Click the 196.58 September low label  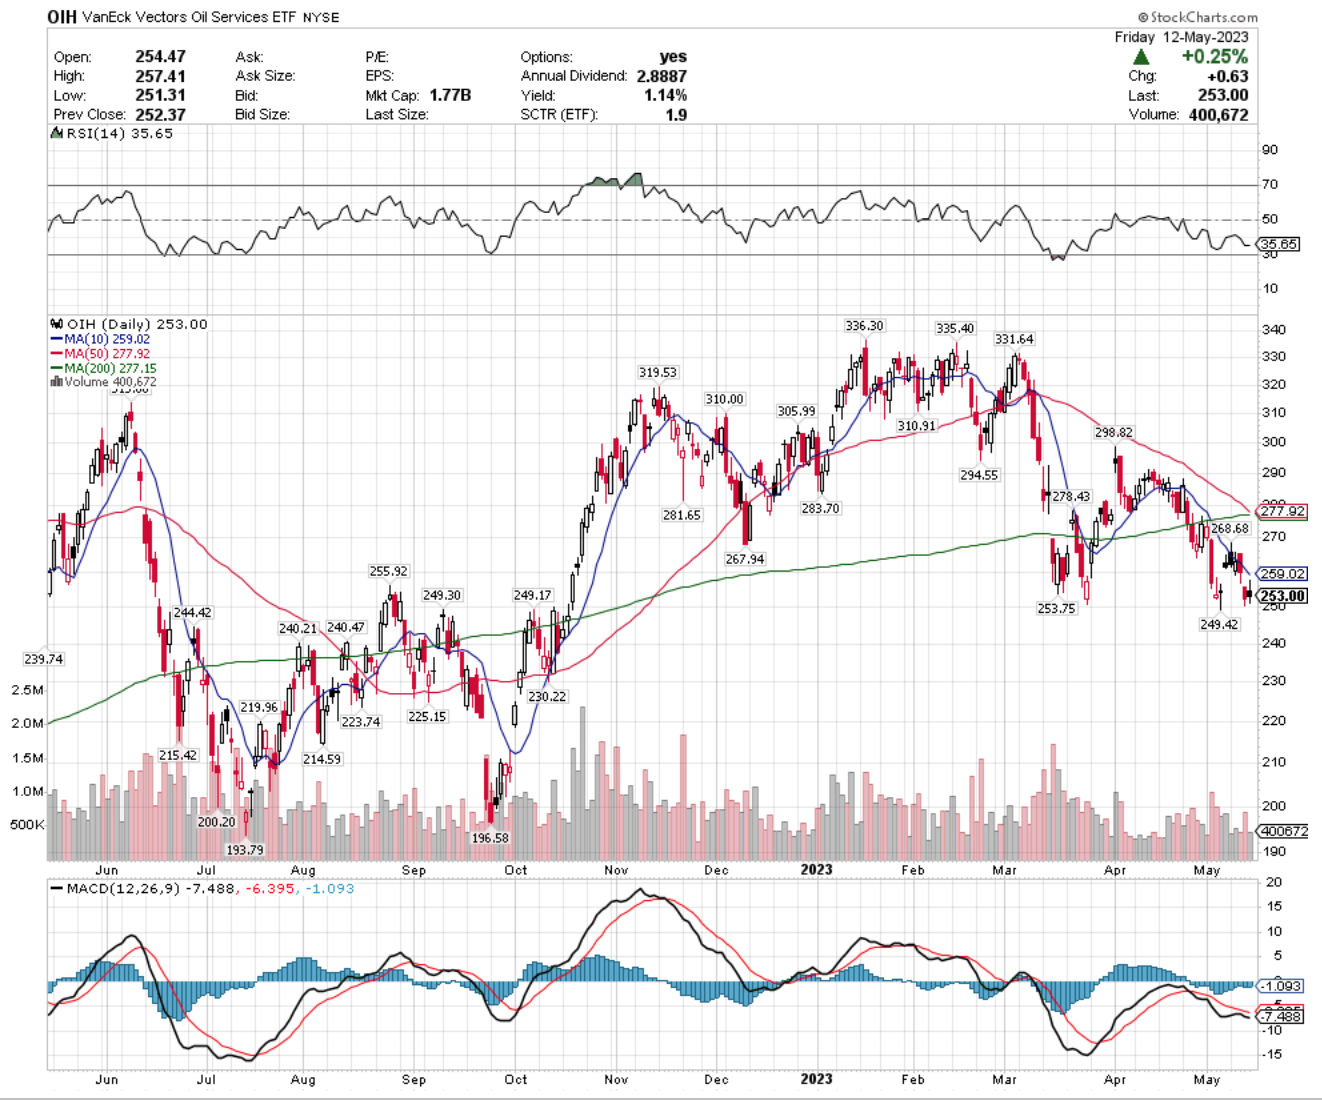point(490,839)
